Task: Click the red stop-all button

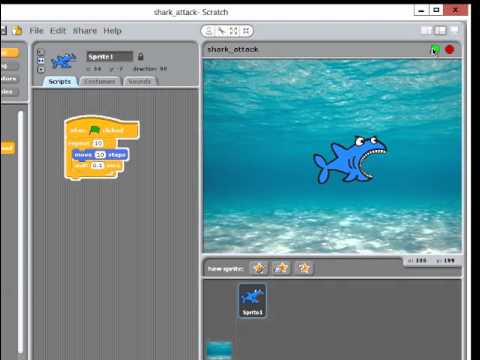Action: point(450,50)
